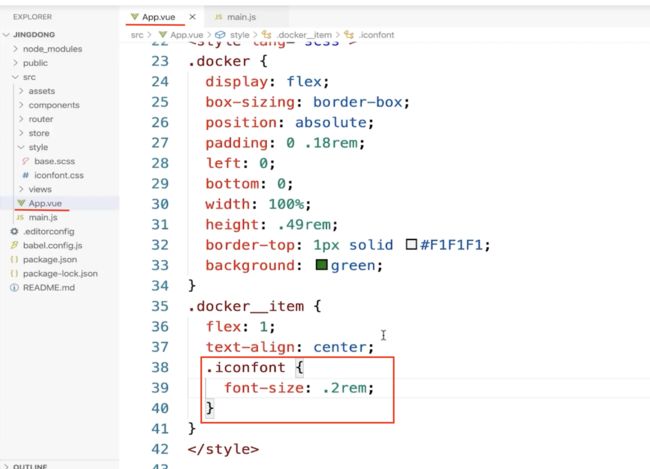Click the 'width: 100%;' code line
The image size is (650, 469).
pyautogui.click(x=258, y=204)
